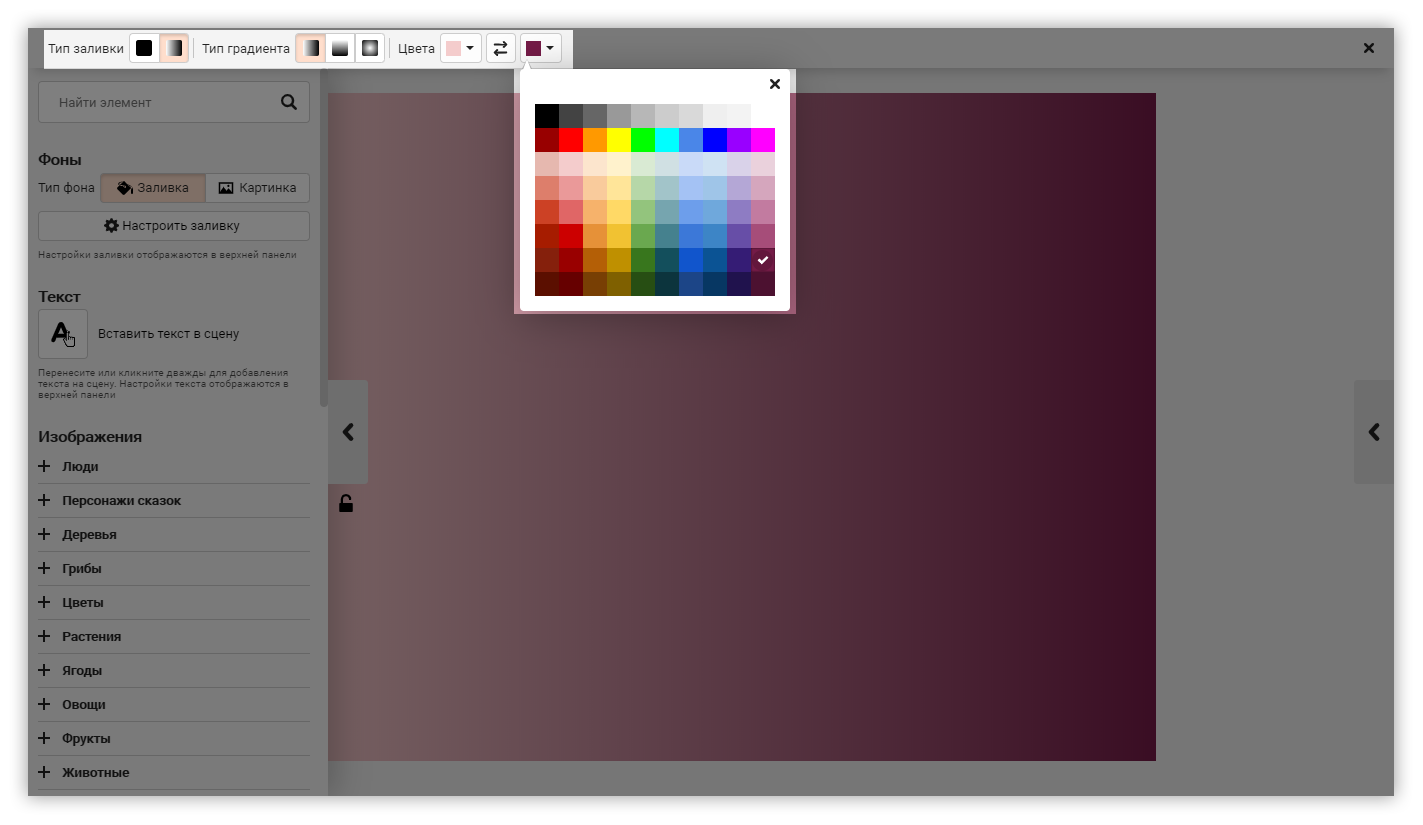This screenshot has width=1423, height=825.
Task: Choose vertical linear gradient type
Action: (x=340, y=48)
